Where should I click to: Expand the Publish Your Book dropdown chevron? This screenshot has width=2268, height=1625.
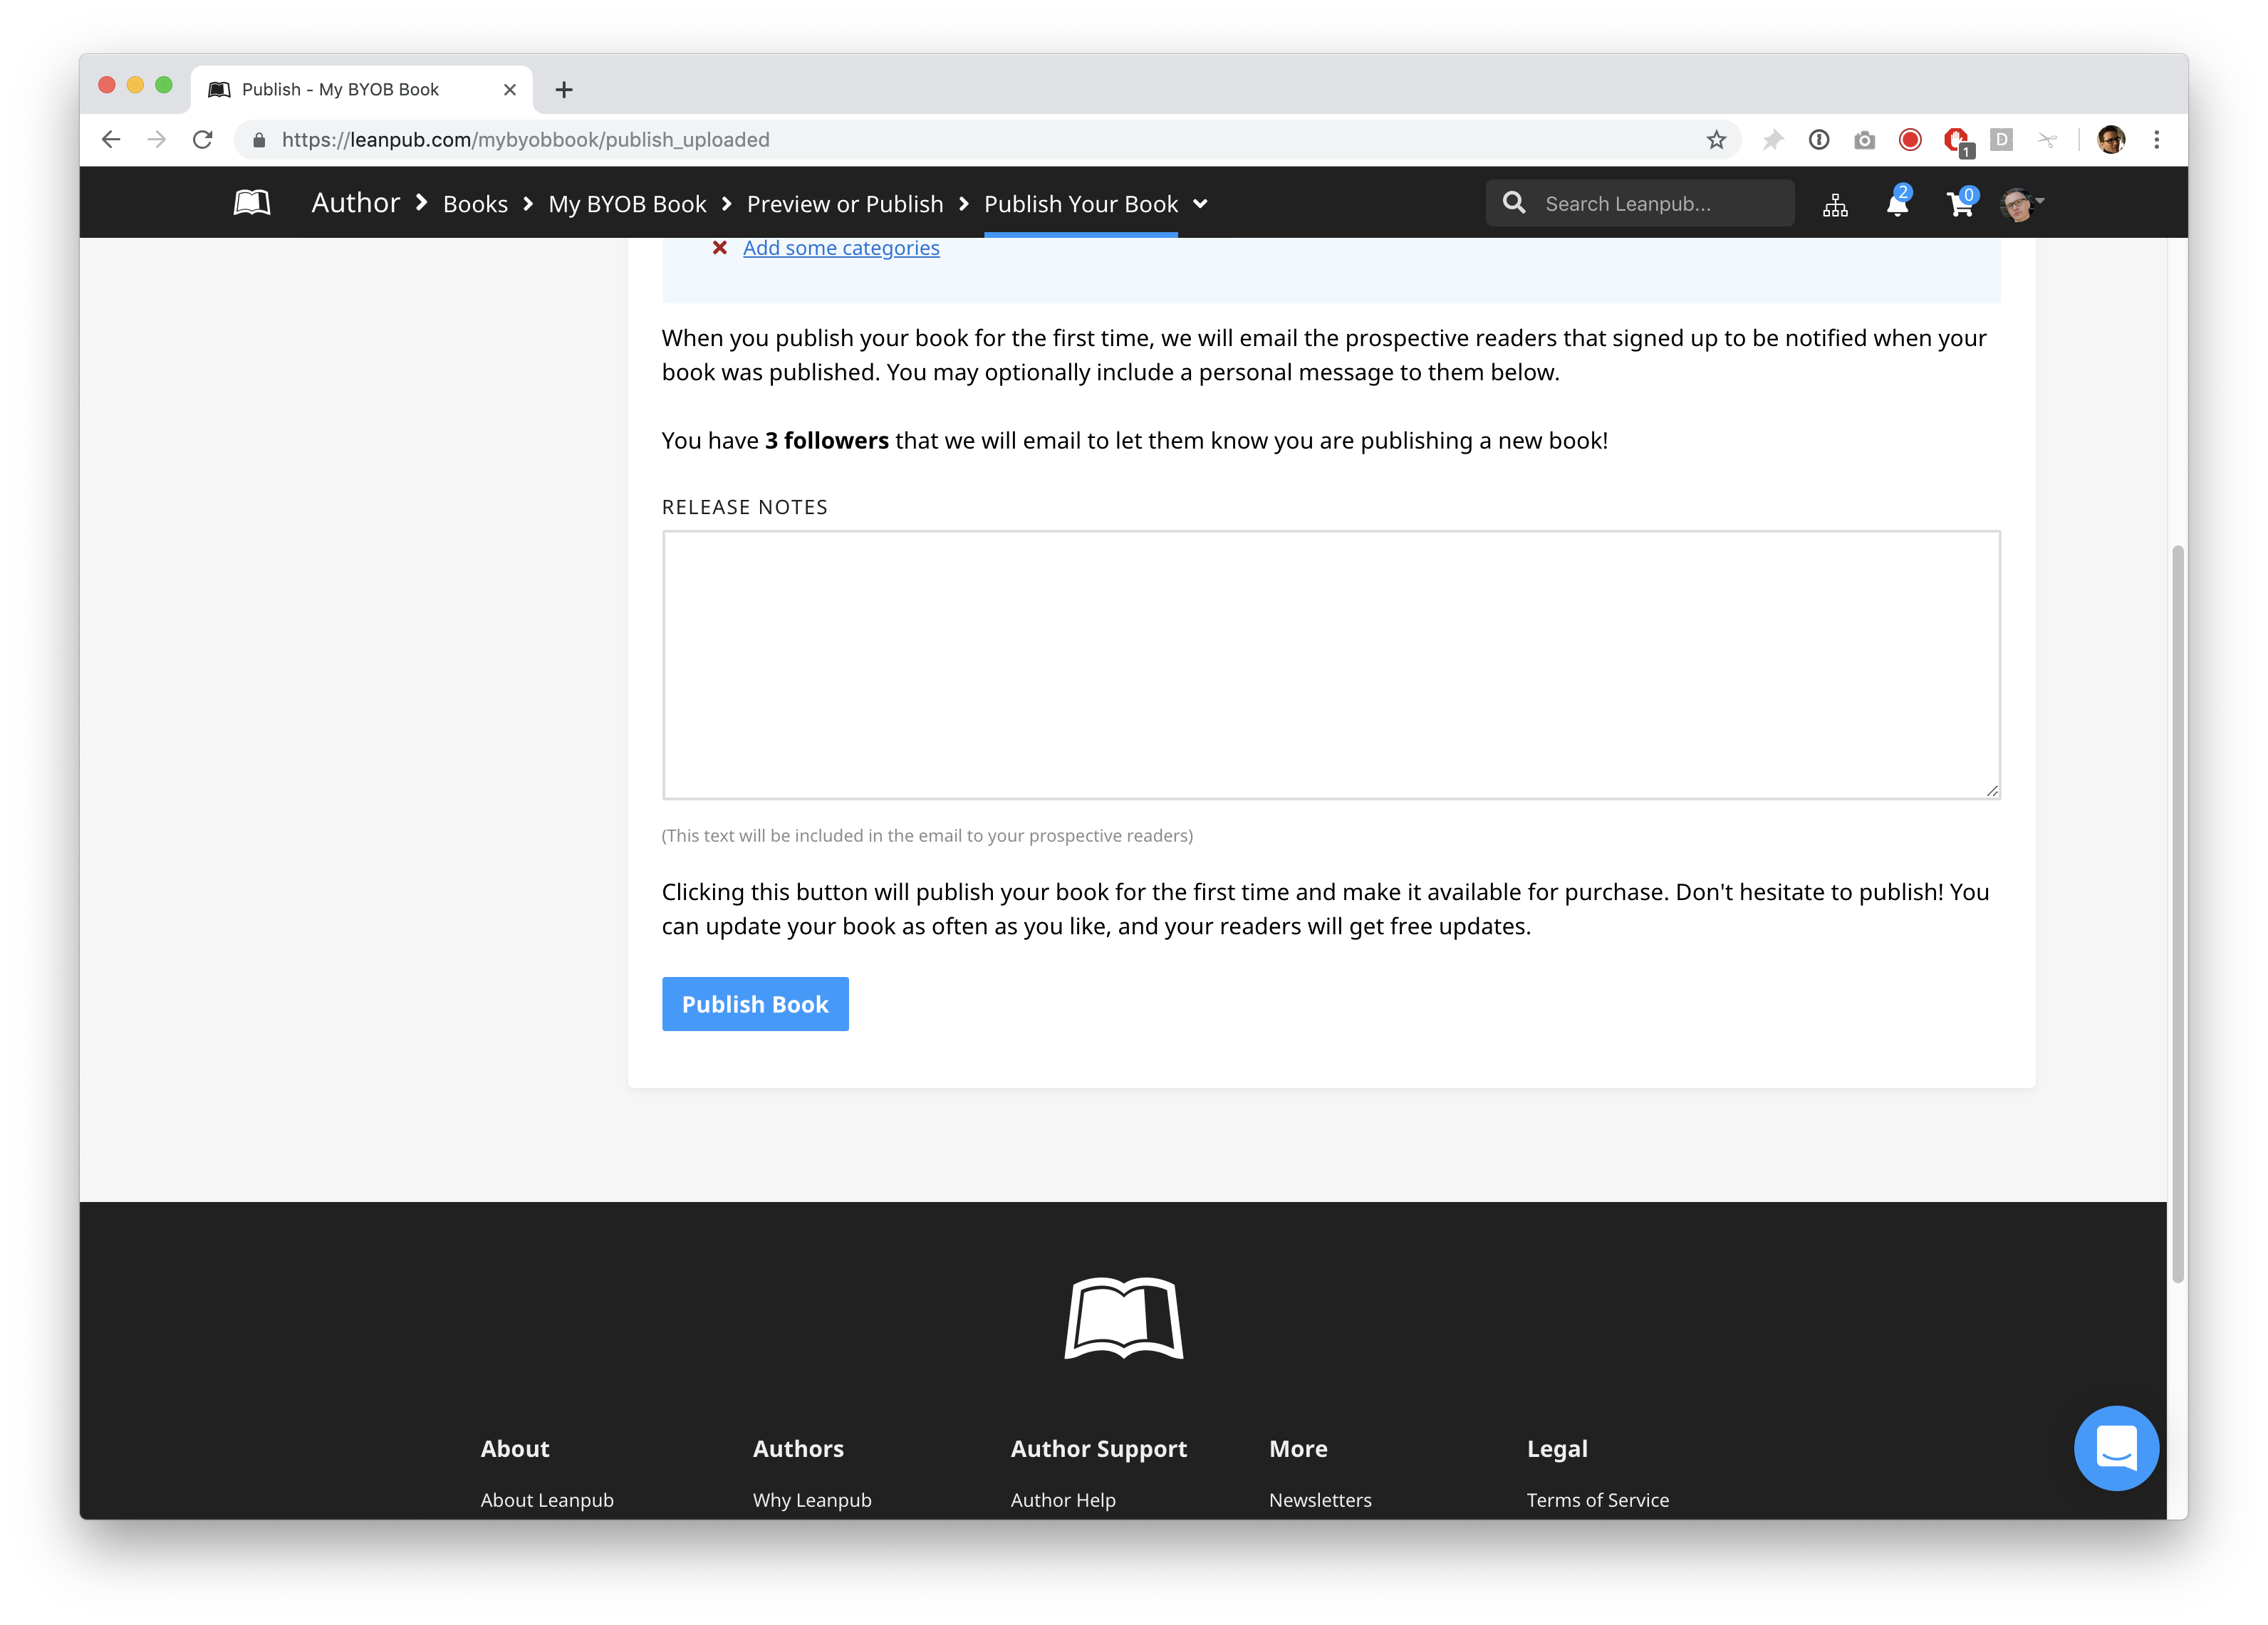1200,204
